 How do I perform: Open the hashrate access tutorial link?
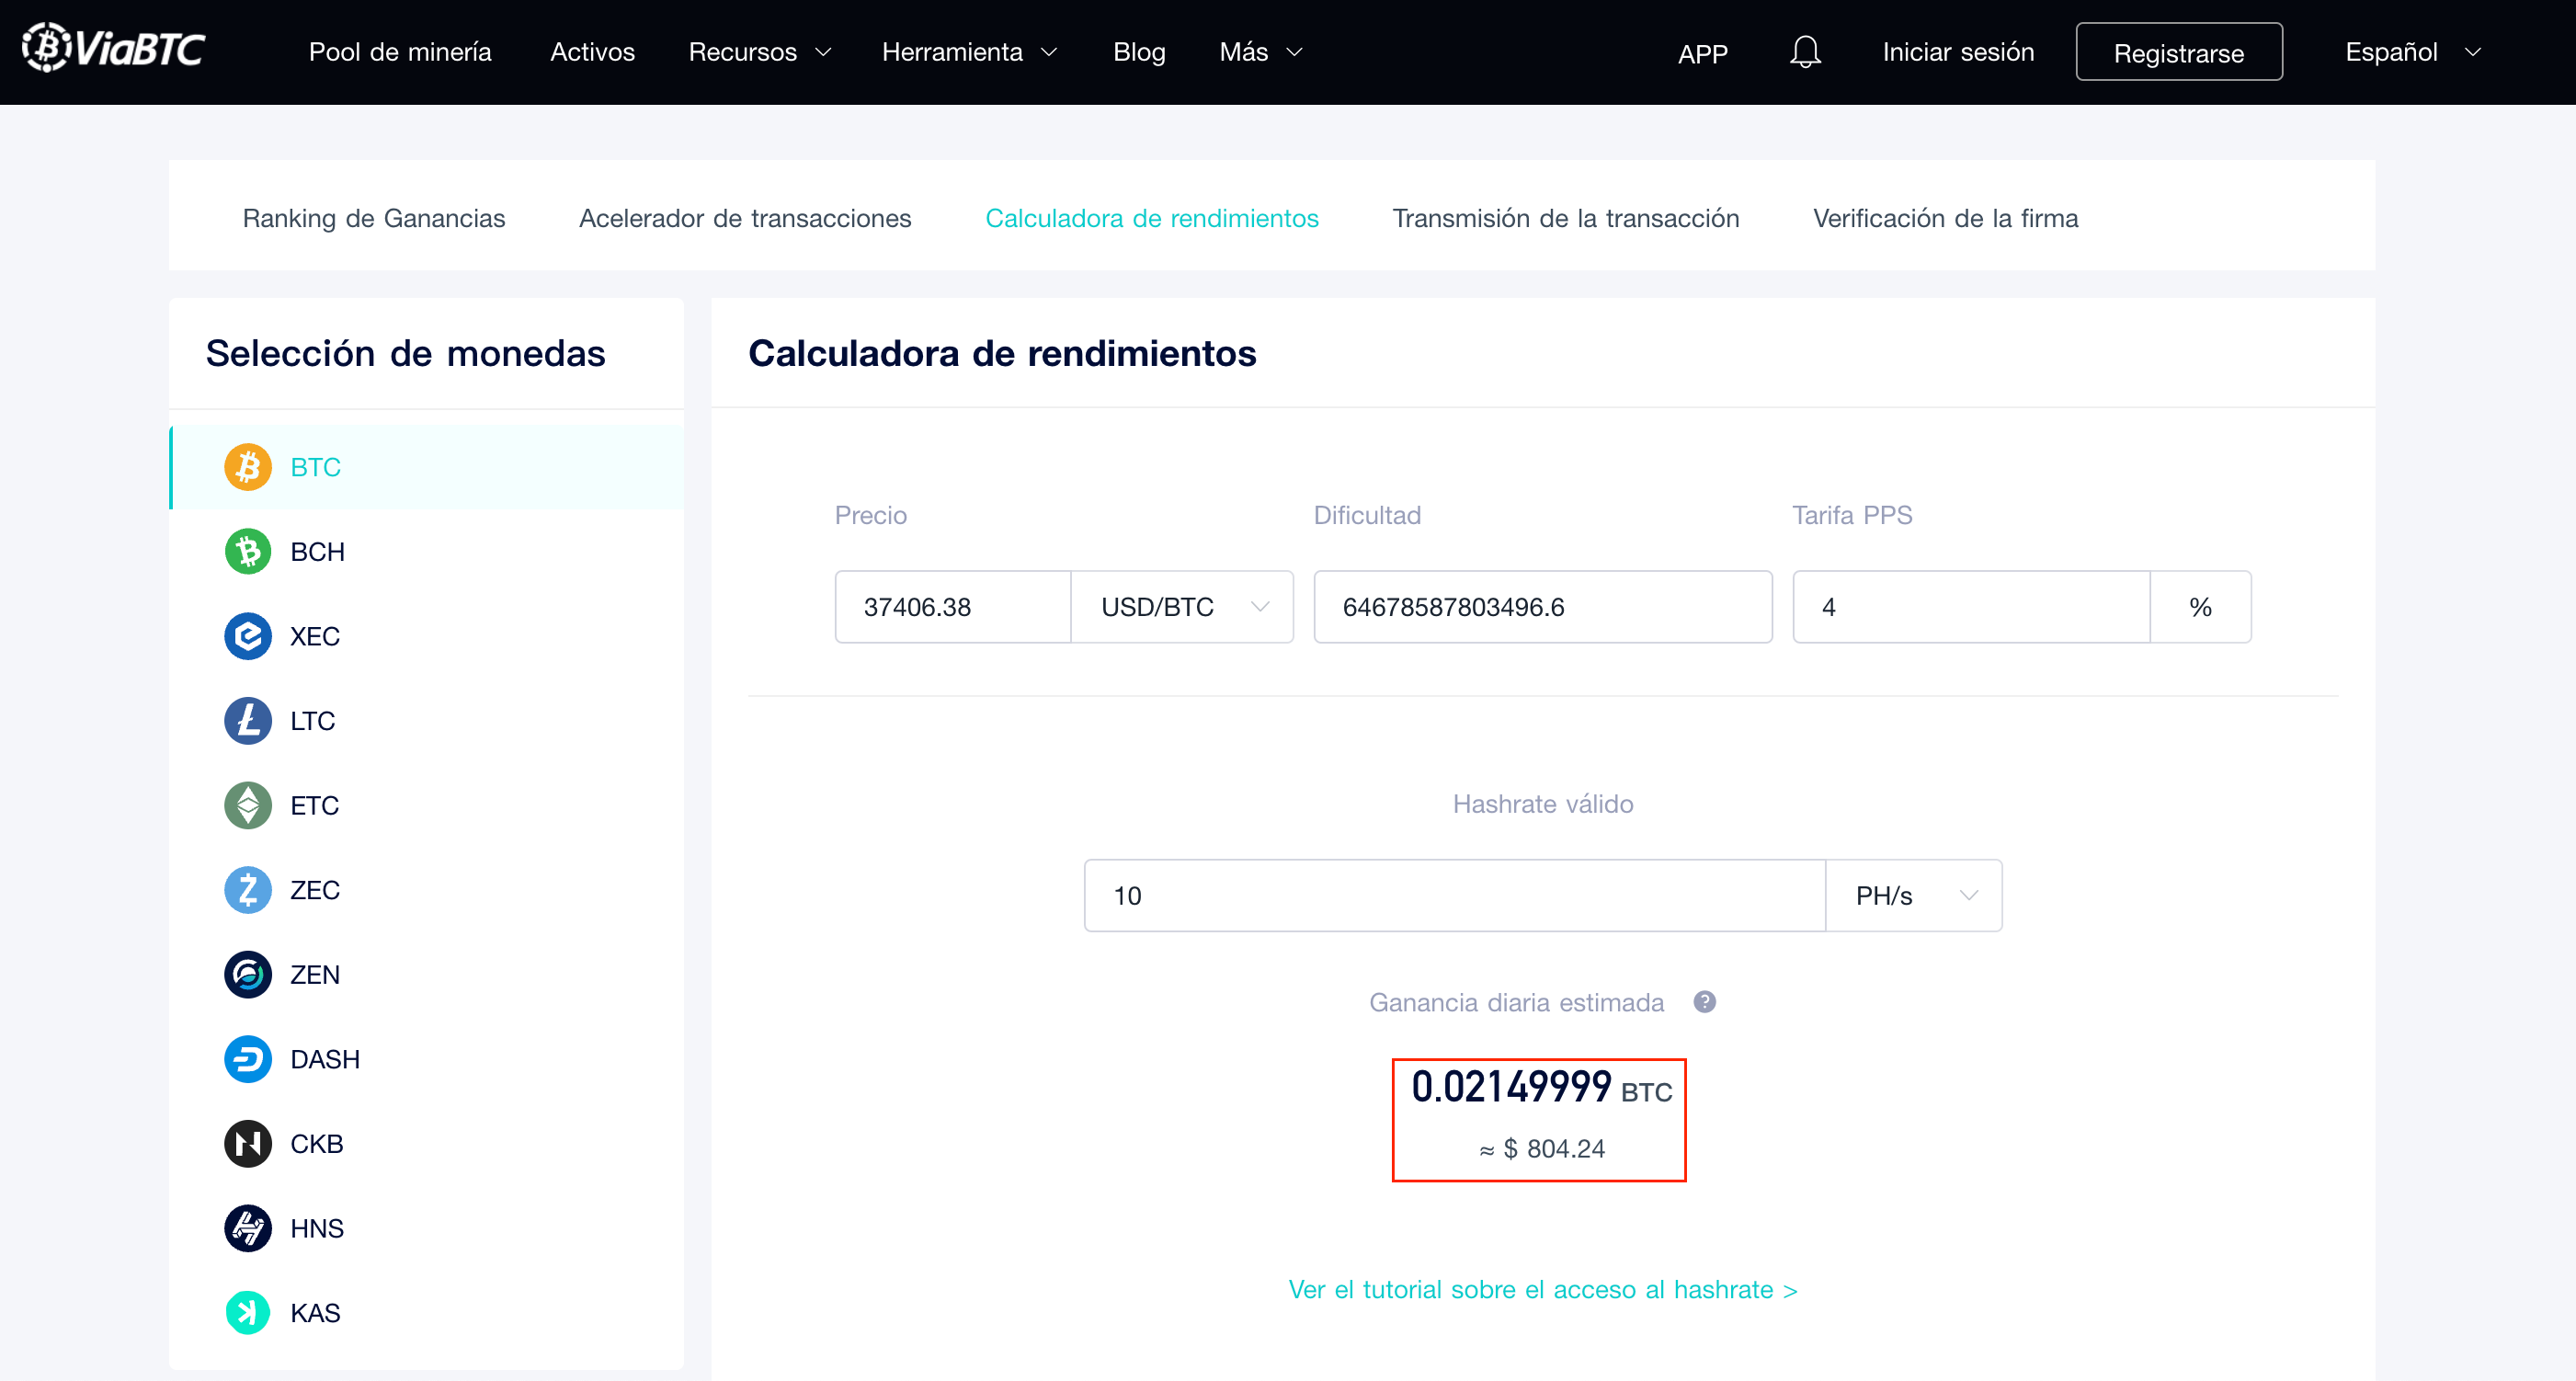[1542, 1289]
